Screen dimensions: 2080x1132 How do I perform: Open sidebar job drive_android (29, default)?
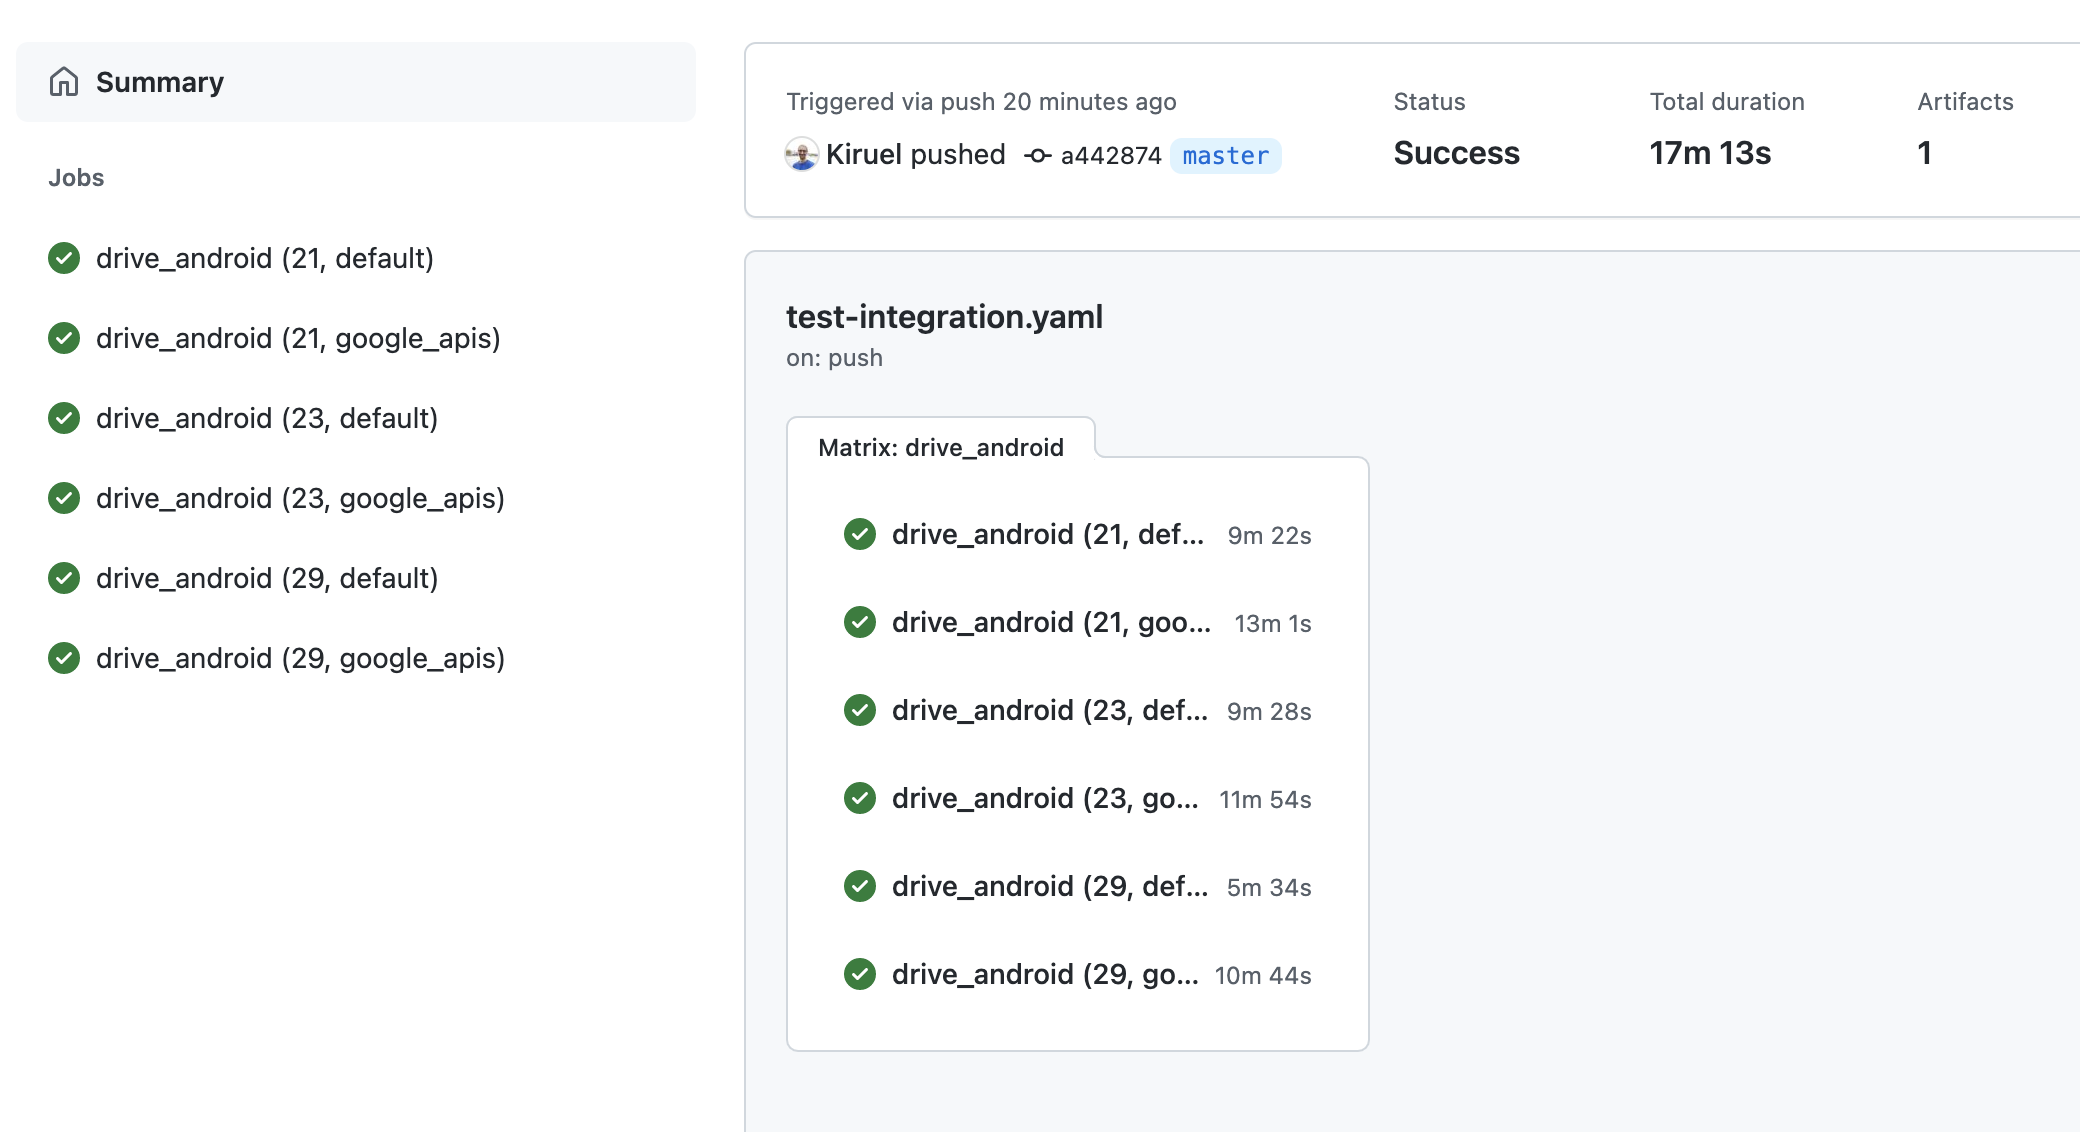click(x=267, y=578)
